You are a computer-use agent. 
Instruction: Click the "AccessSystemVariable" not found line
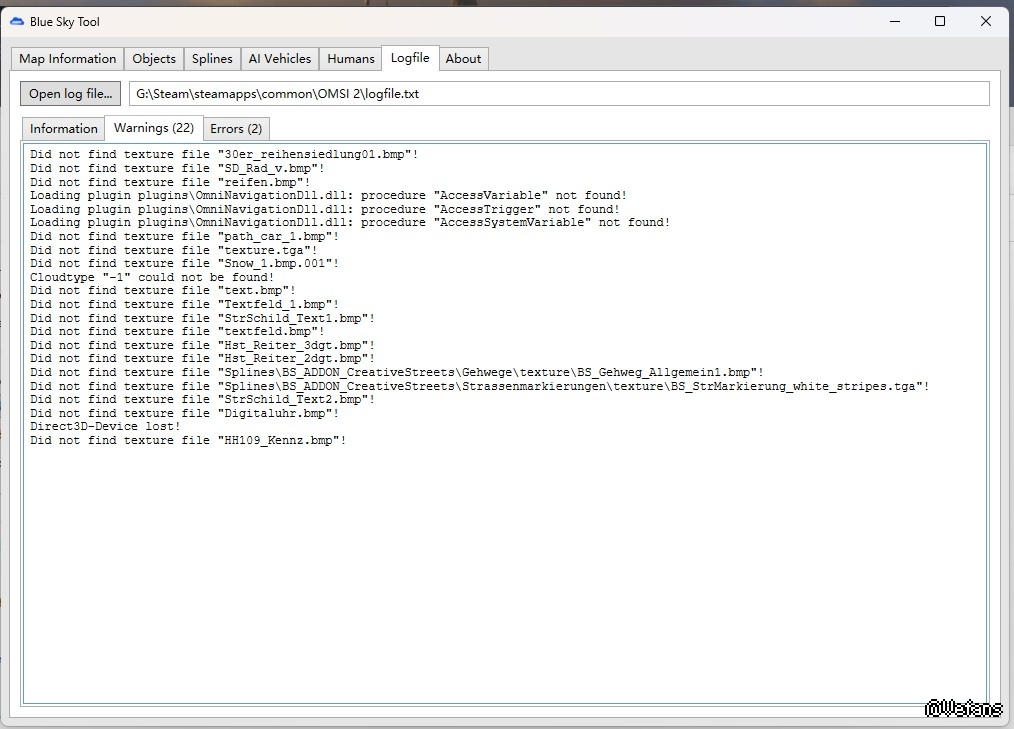click(x=350, y=223)
